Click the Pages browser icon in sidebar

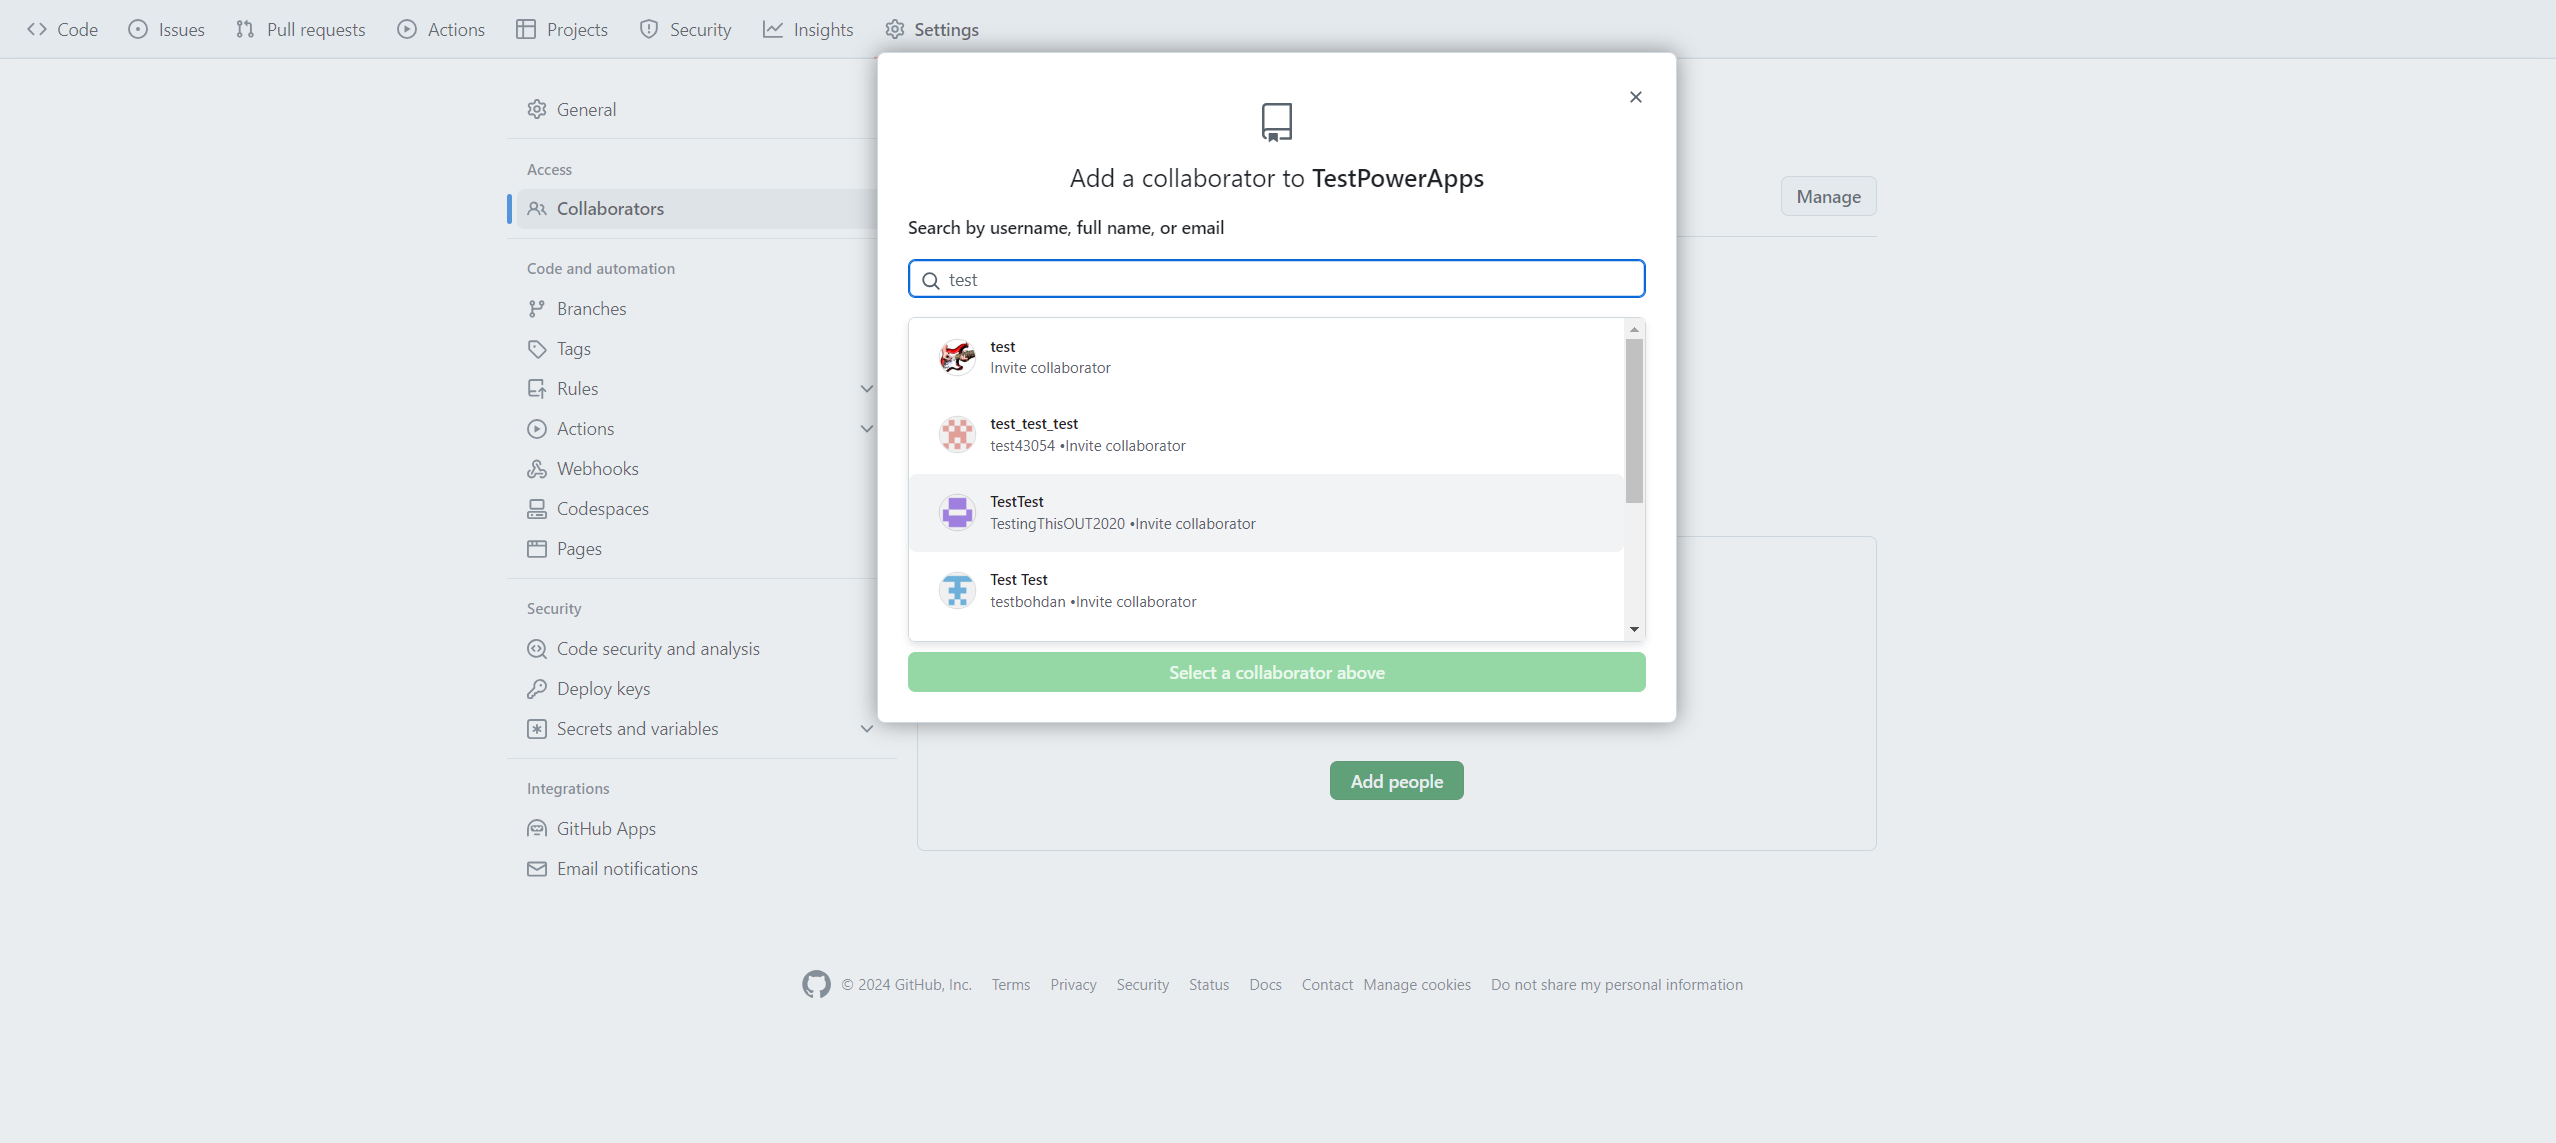[x=537, y=548]
